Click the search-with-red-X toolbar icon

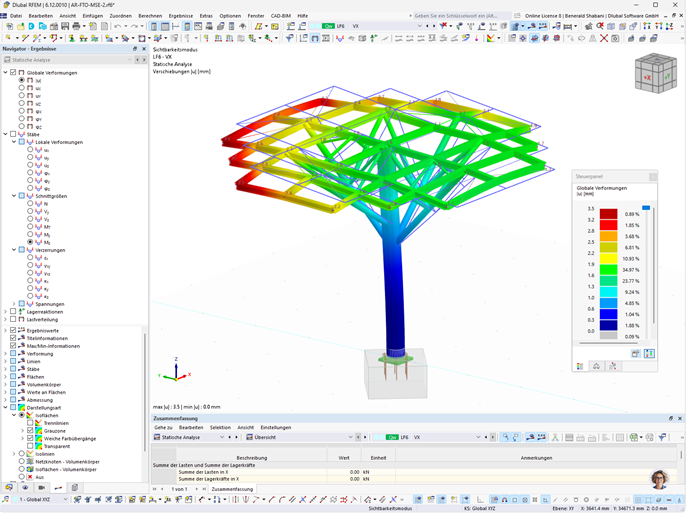point(600,26)
